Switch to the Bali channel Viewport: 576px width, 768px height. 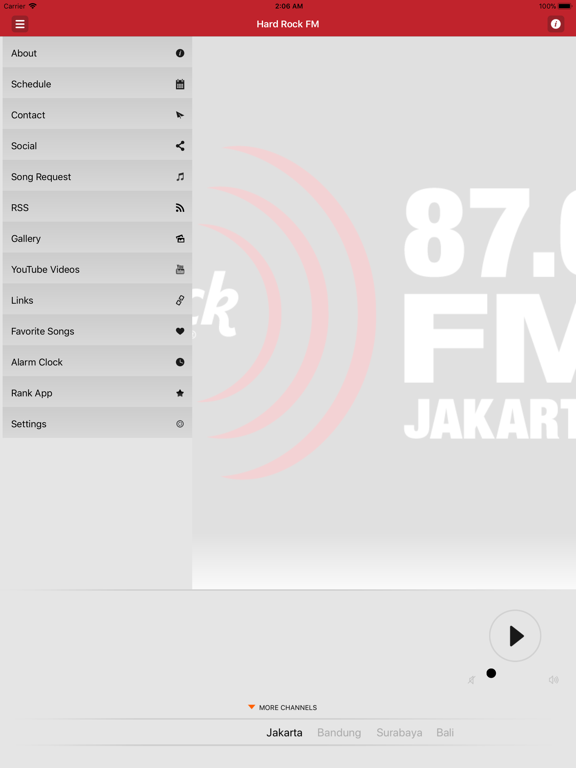click(445, 733)
